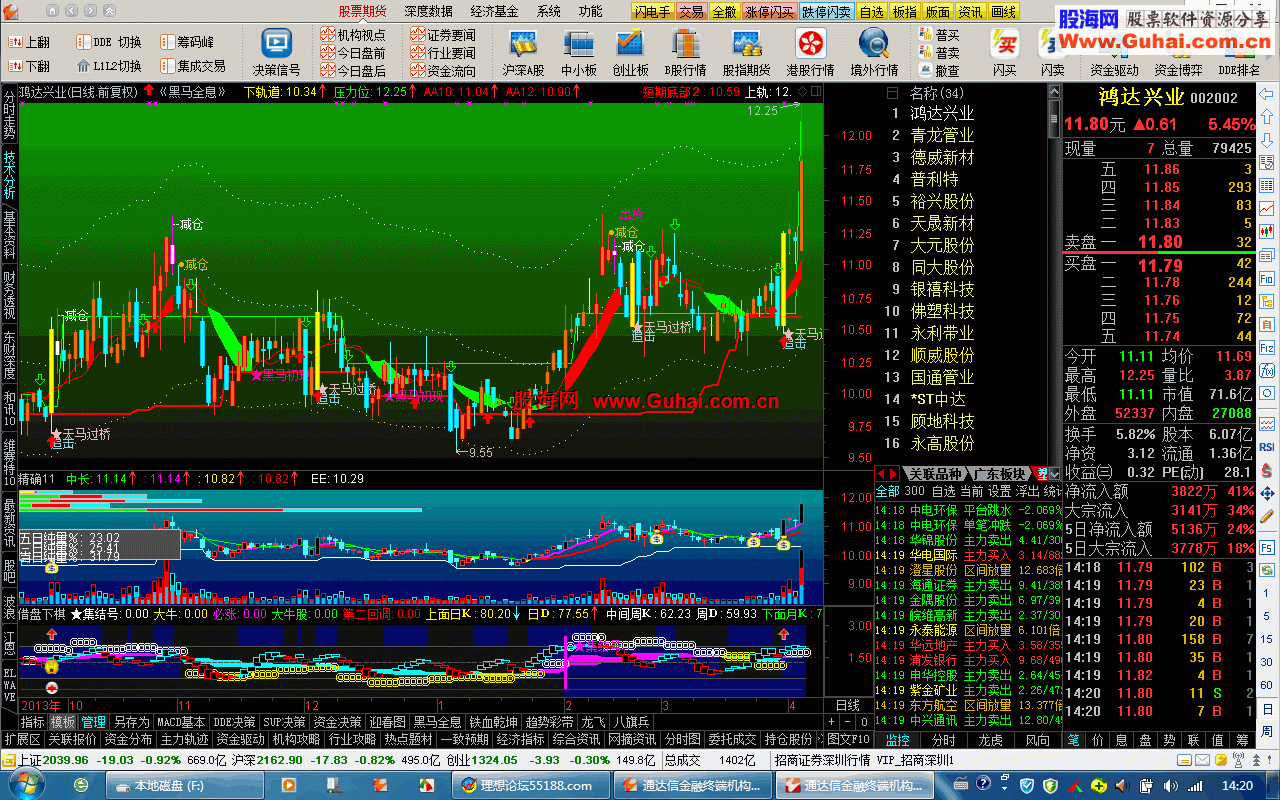Open the 决策信号 toolbar icon

(276, 52)
